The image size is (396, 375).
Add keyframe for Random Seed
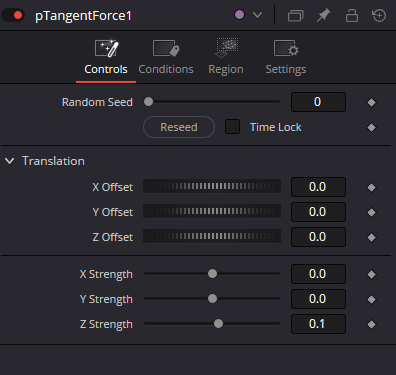click(371, 102)
